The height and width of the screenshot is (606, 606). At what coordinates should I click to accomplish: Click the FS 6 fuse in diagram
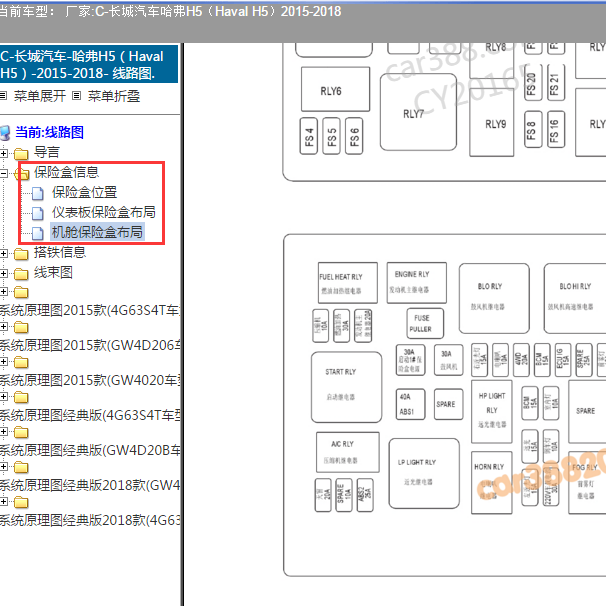354,136
